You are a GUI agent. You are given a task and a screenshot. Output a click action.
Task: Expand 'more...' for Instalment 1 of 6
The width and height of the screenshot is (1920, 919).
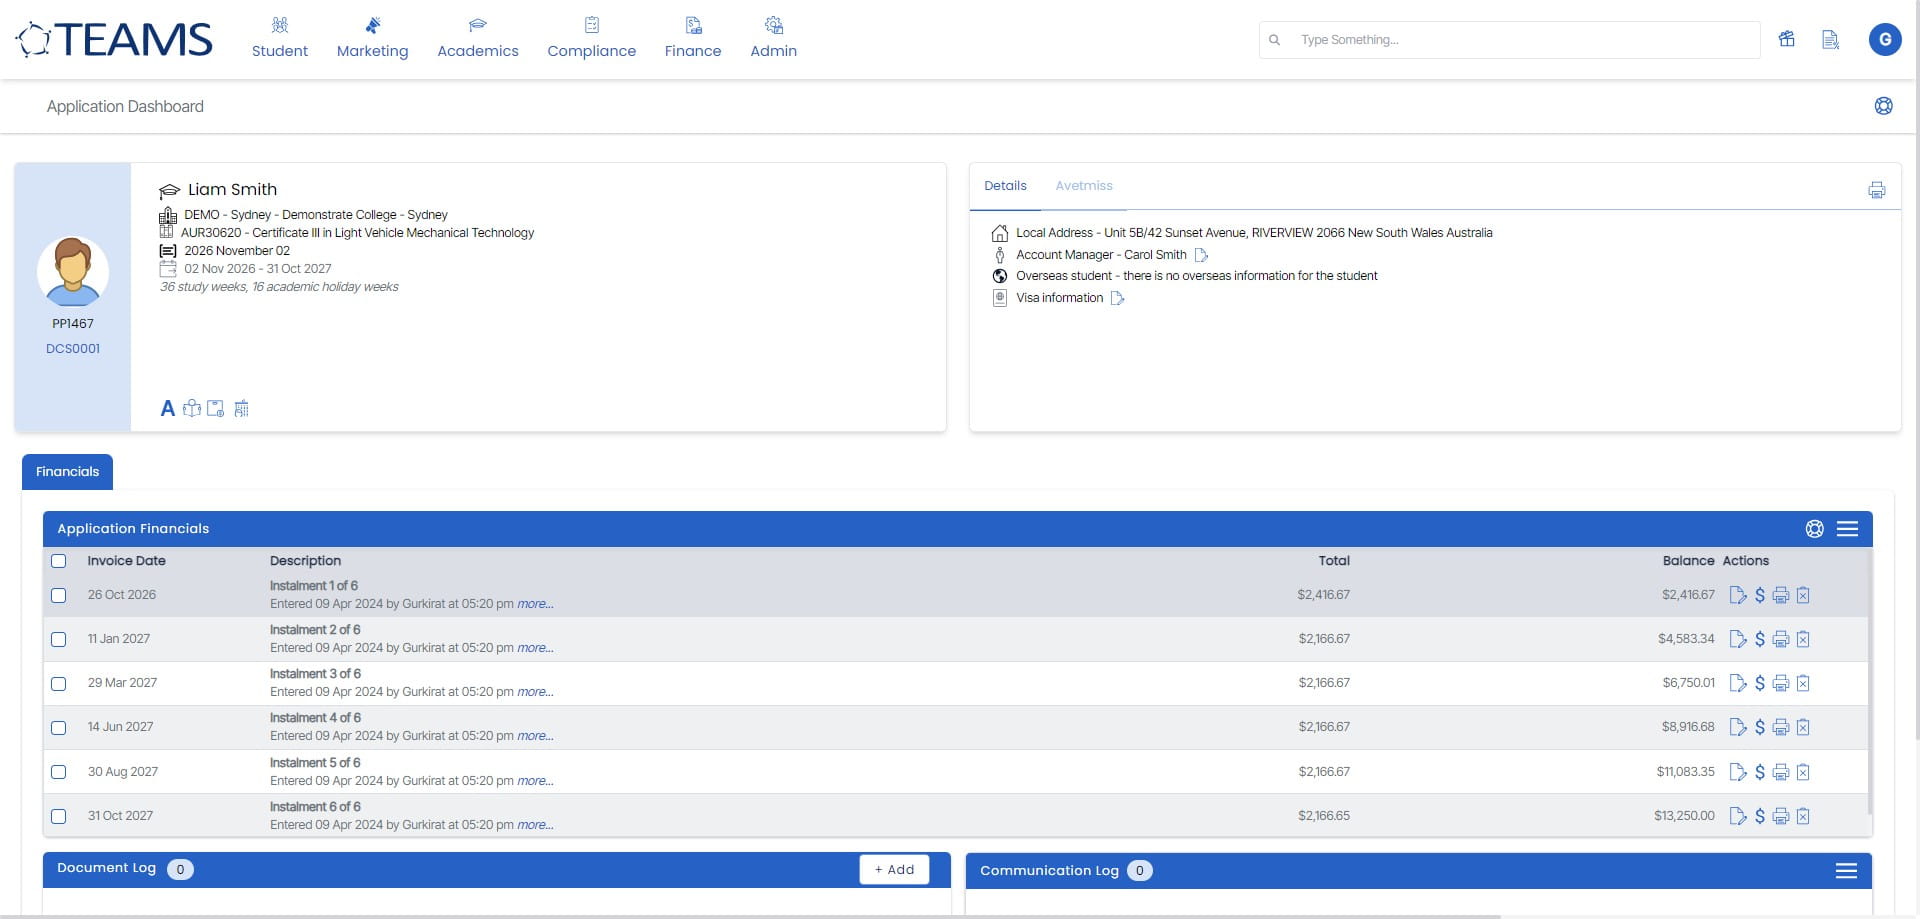[x=535, y=604]
